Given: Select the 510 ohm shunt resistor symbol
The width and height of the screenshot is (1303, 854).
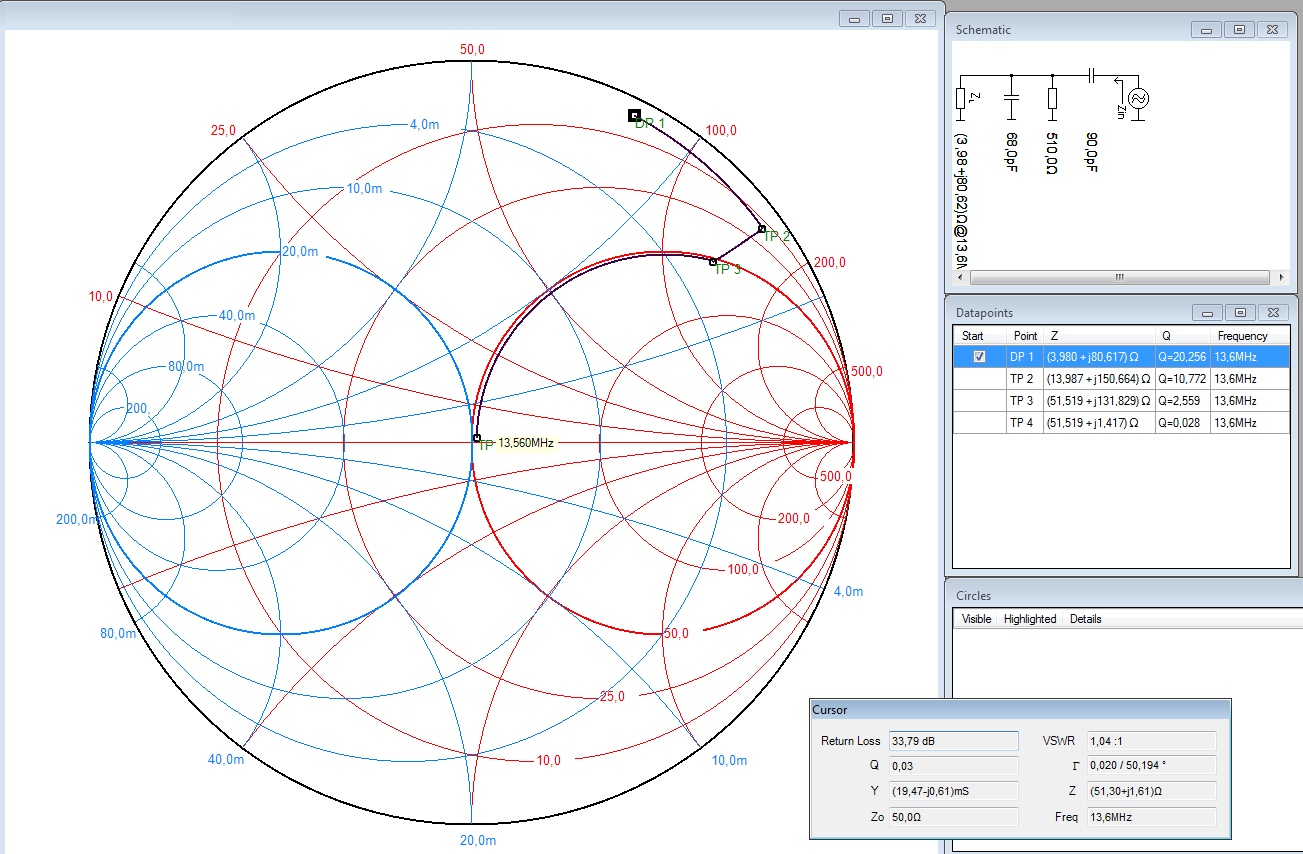Looking at the screenshot, I should [x=1052, y=97].
